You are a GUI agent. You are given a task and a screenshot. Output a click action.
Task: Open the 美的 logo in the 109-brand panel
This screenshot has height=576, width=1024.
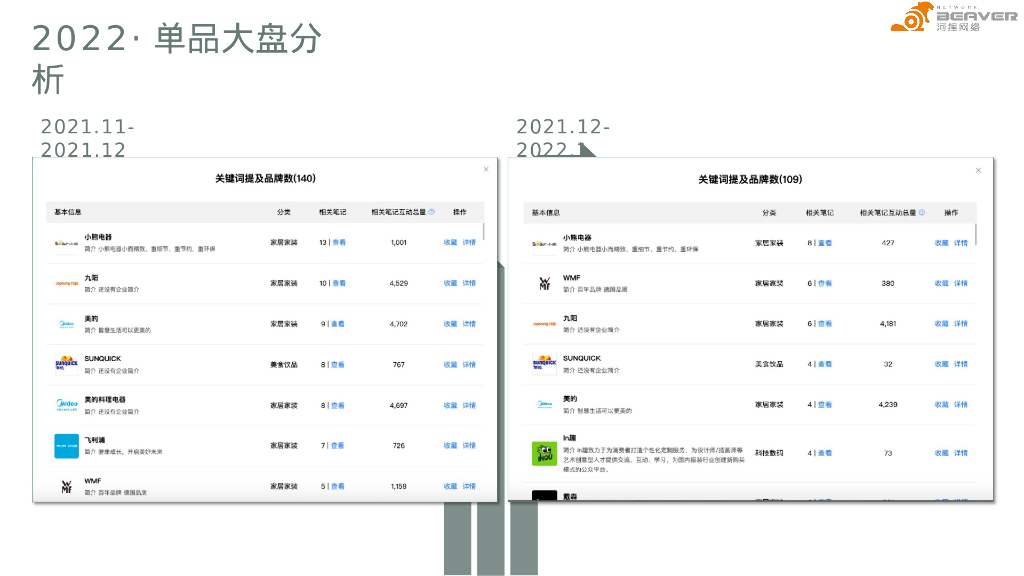click(x=545, y=404)
